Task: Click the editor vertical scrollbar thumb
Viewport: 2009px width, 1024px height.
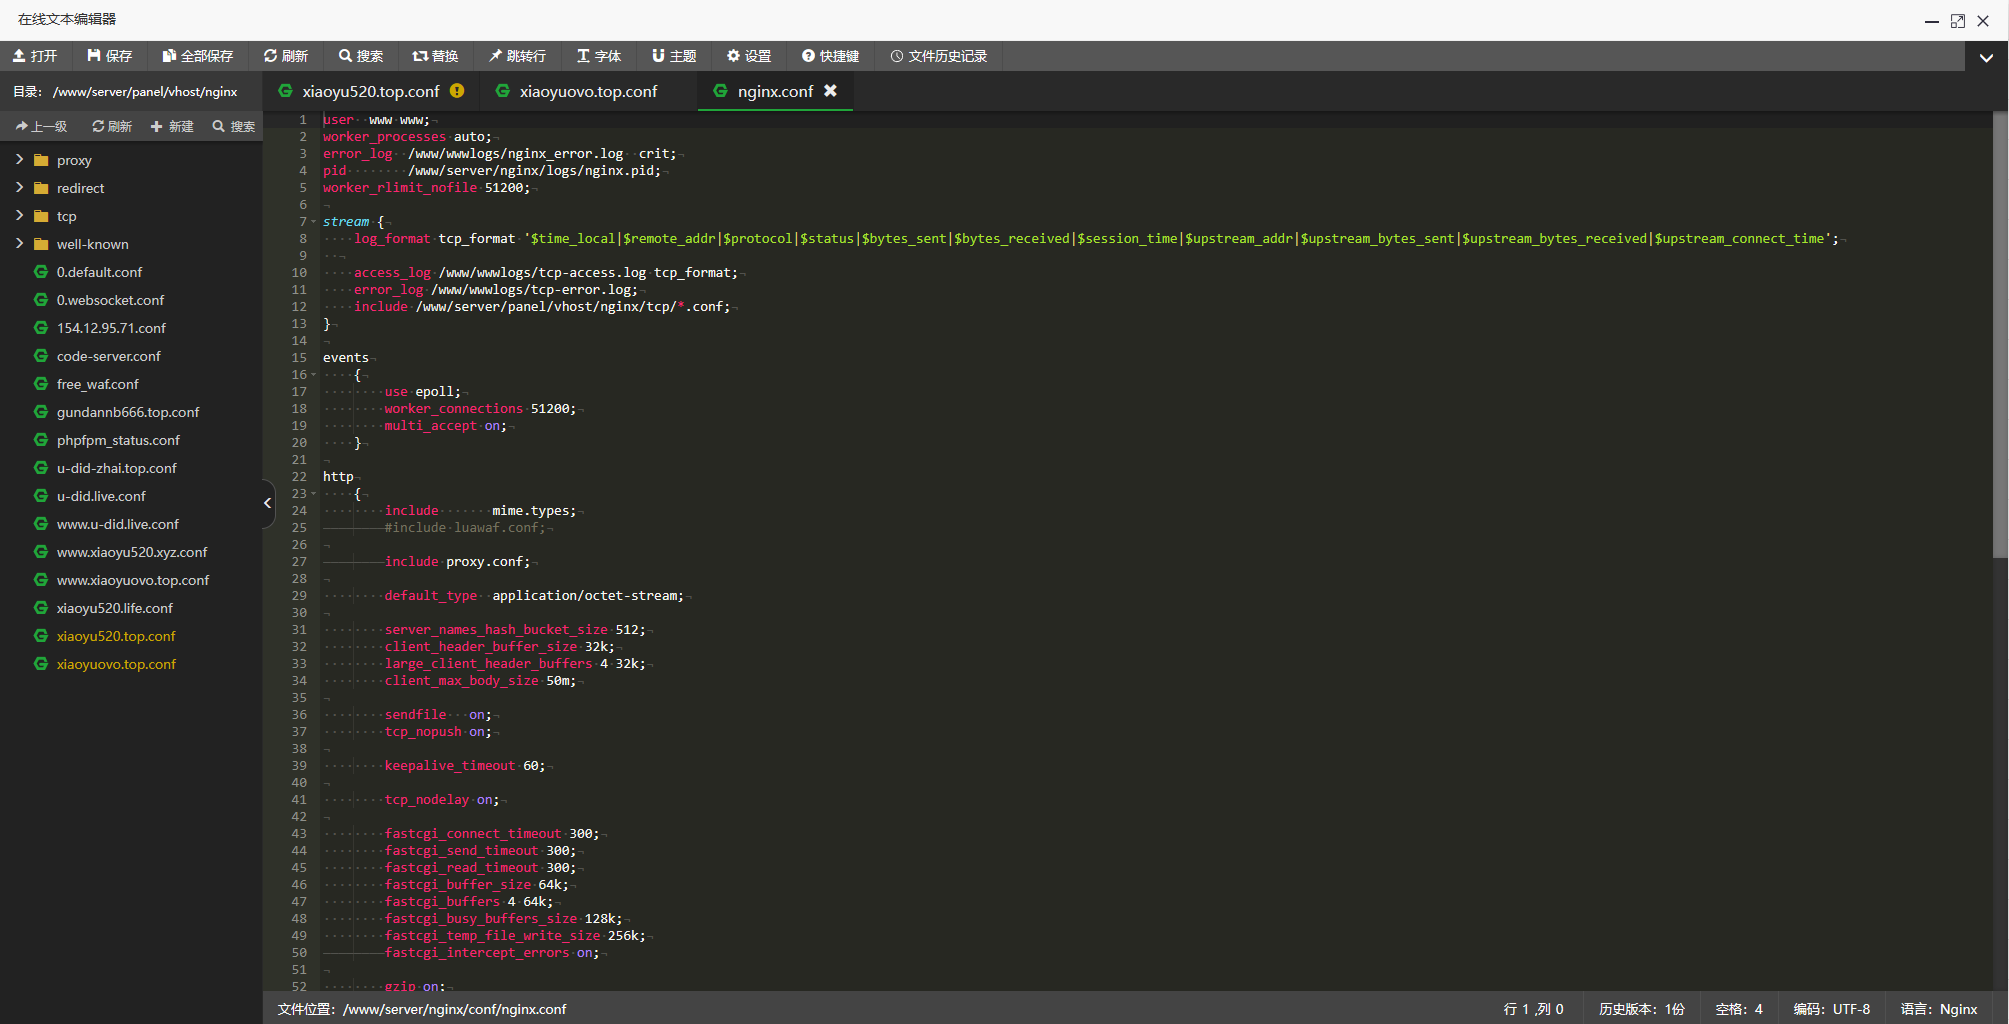Action: (x=2000, y=335)
